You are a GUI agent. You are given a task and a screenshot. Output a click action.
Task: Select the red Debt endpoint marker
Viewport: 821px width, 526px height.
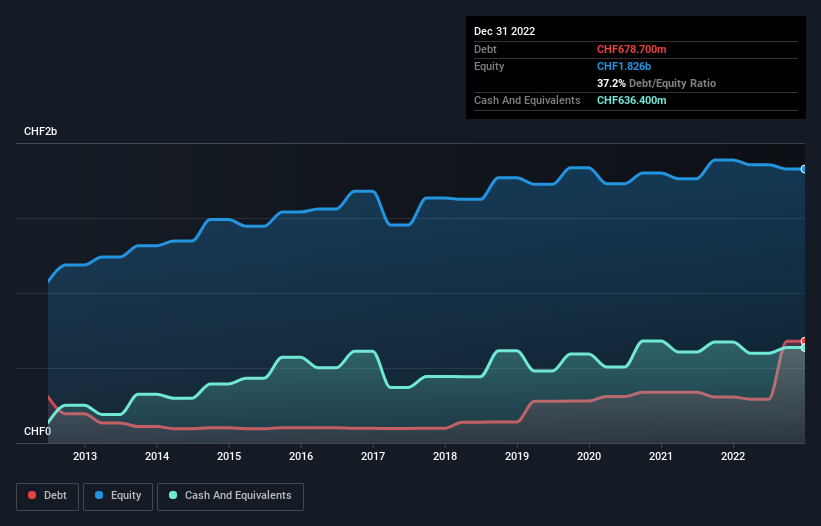point(803,341)
